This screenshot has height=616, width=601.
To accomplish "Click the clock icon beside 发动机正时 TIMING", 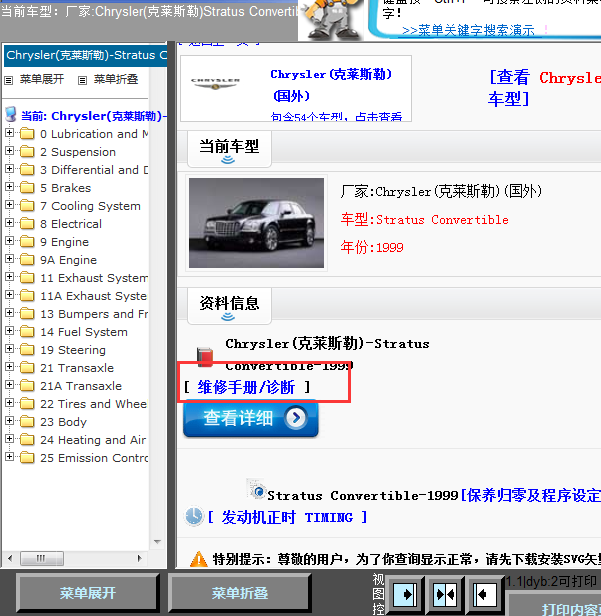I will 194,516.
